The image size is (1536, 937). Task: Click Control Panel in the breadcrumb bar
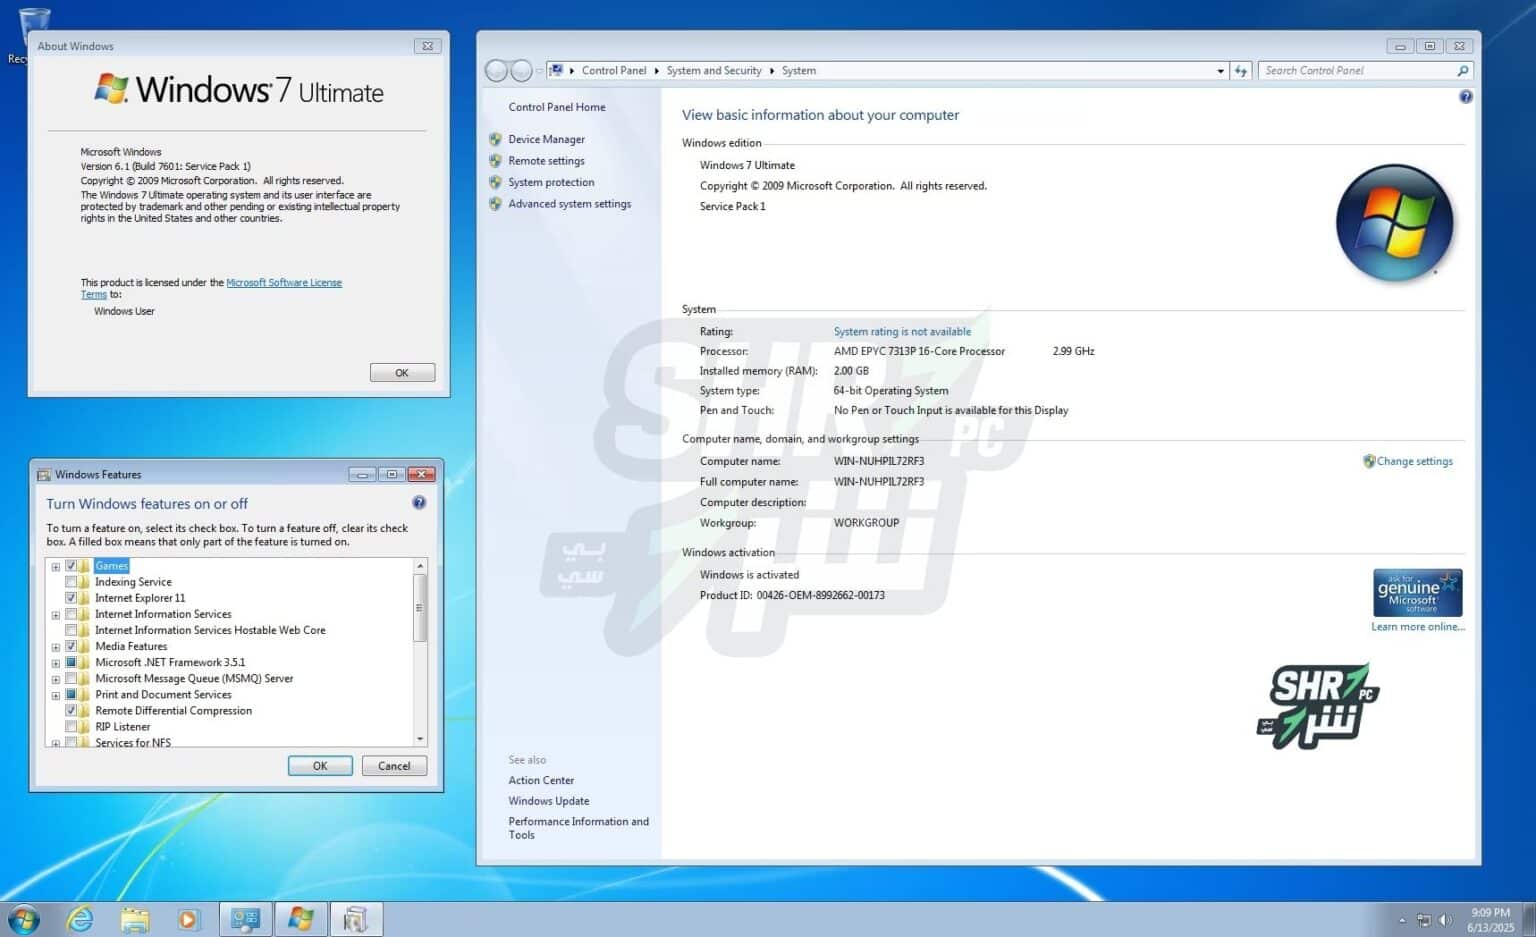[614, 70]
